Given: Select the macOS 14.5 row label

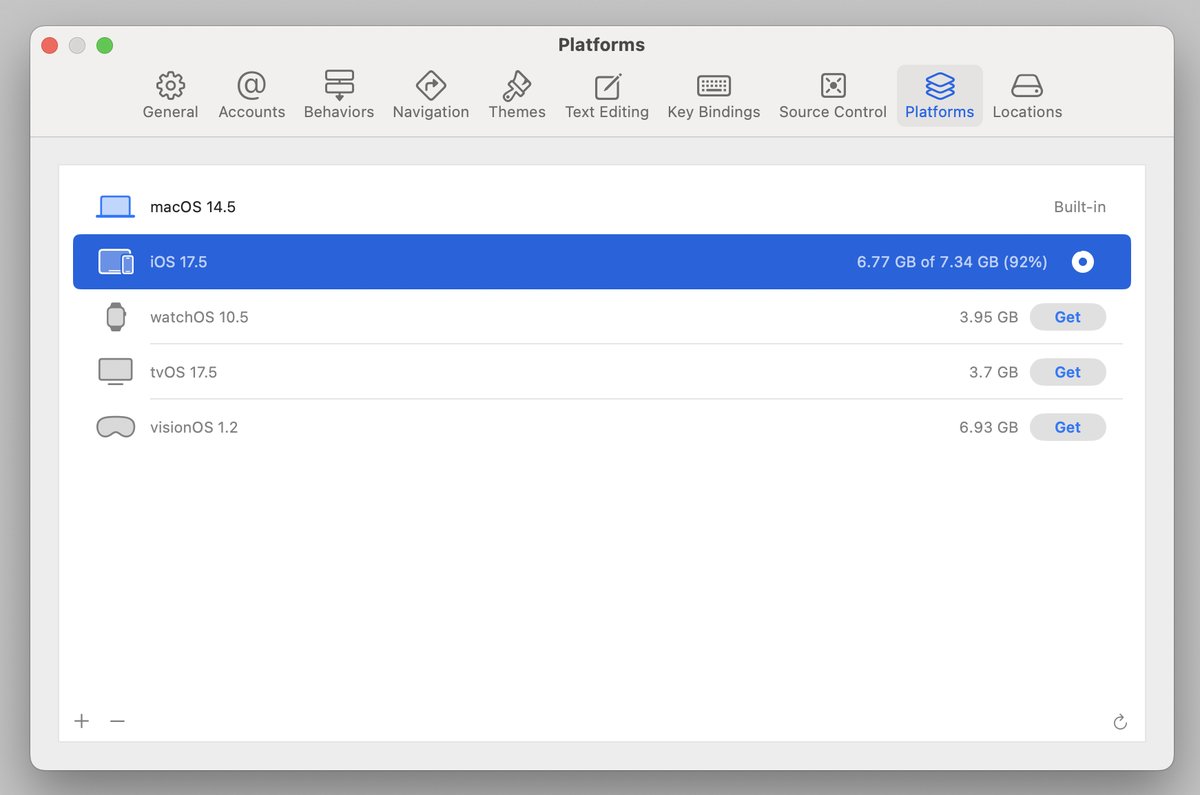Looking at the screenshot, I should pyautogui.click(x=193, y=207).
